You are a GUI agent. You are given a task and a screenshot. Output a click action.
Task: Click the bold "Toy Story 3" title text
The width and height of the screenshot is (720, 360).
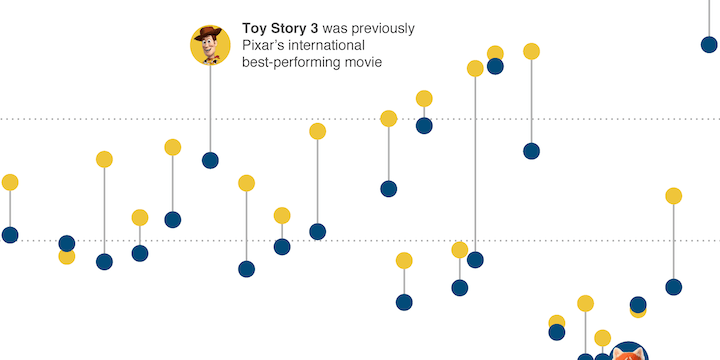[x=280, y=28]
